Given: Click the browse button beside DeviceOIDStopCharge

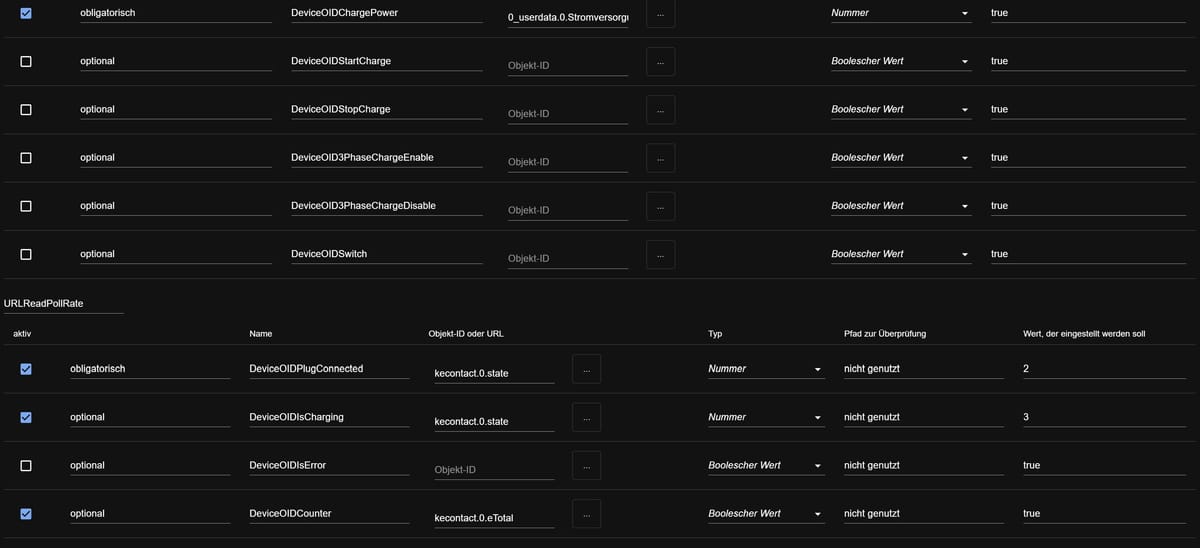Looking at the screenshot, I should tap(660, 109).
